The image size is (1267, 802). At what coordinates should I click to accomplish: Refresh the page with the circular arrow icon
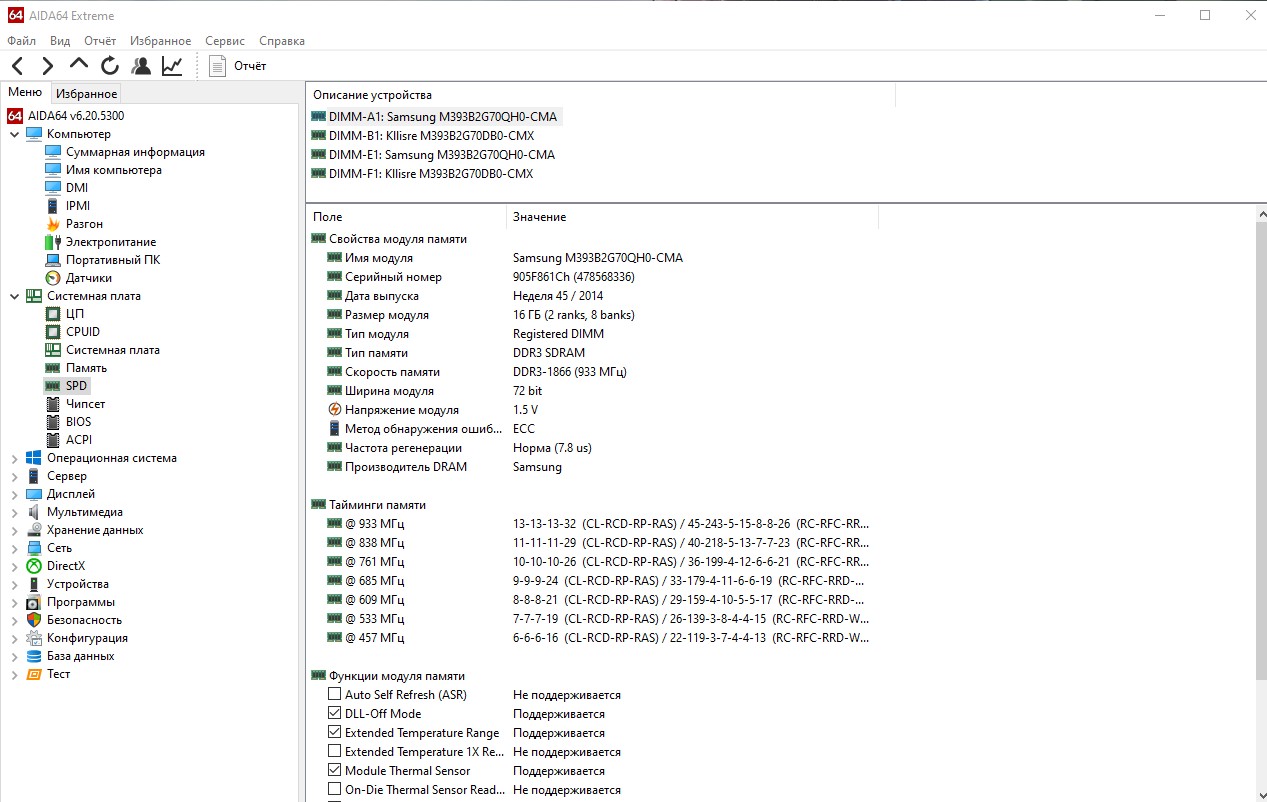click(110, 66)
